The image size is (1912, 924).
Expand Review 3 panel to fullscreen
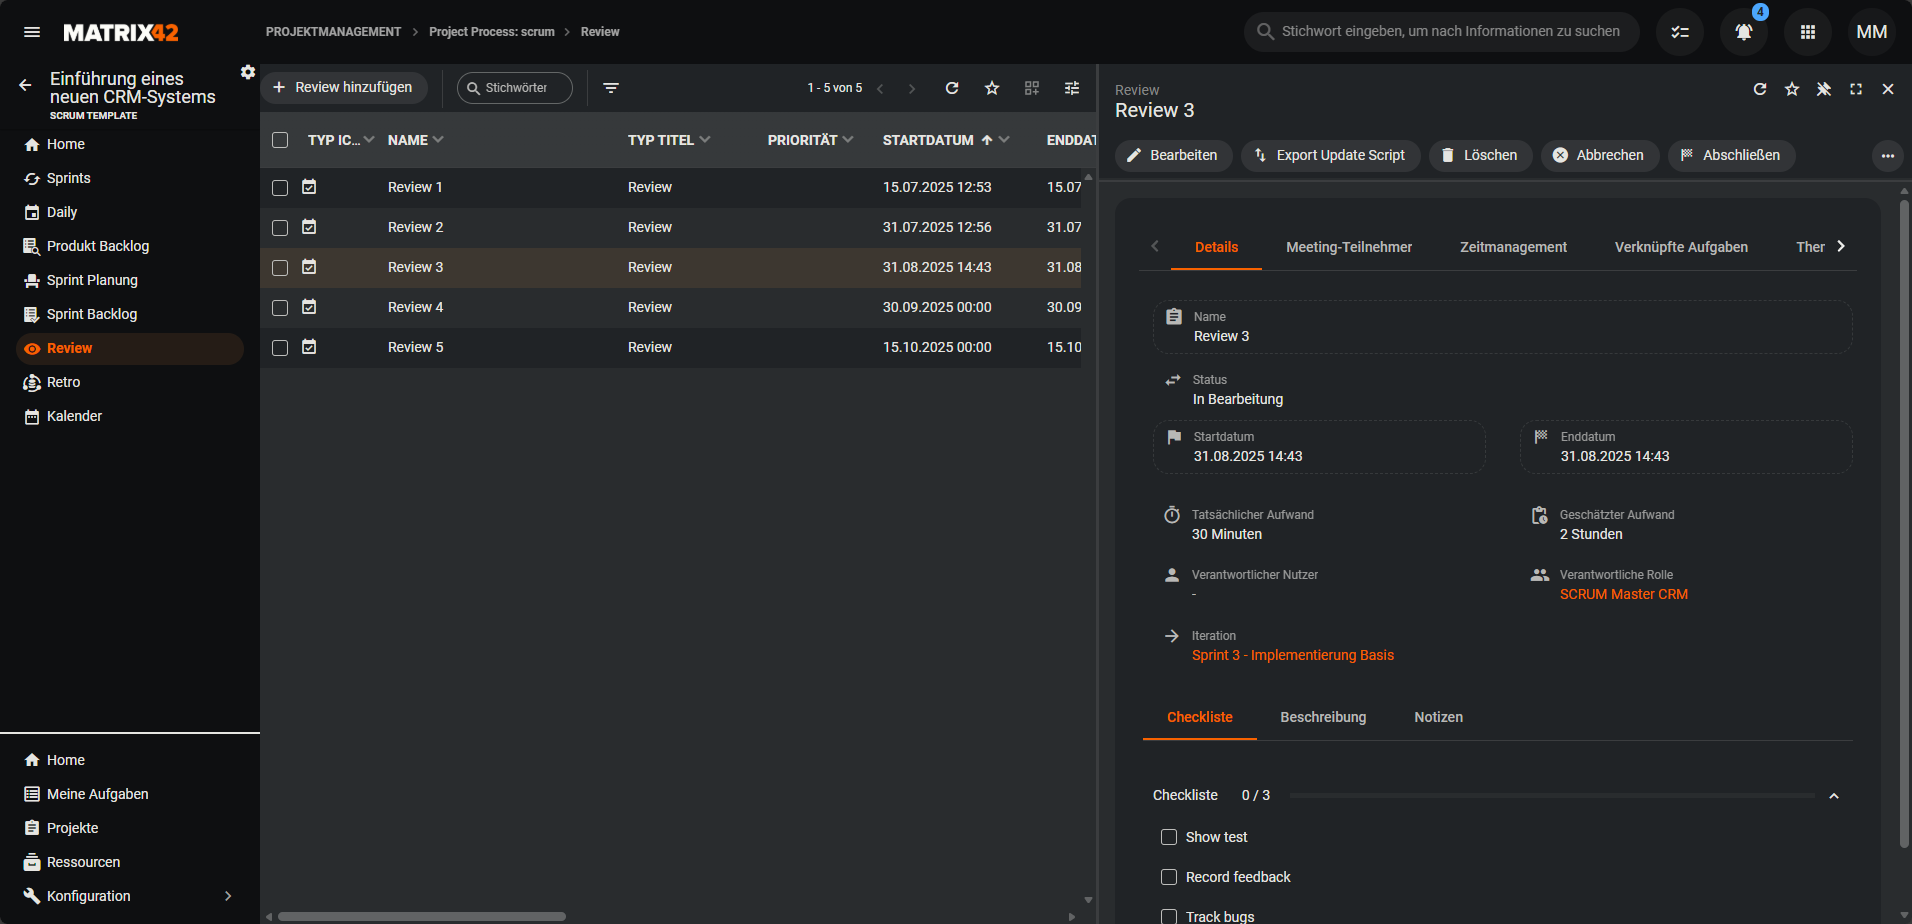(1856, 89)
